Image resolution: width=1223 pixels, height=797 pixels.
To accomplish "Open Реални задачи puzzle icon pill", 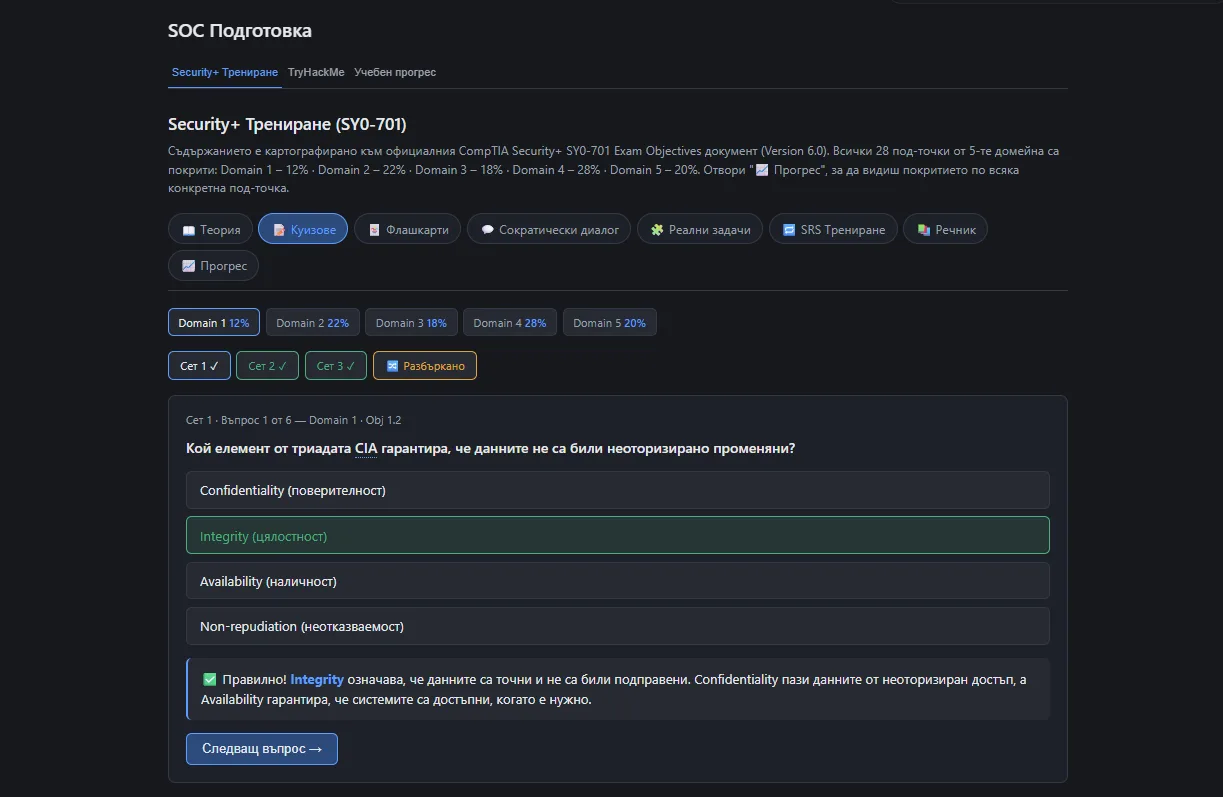I will (x=700, y=229).
